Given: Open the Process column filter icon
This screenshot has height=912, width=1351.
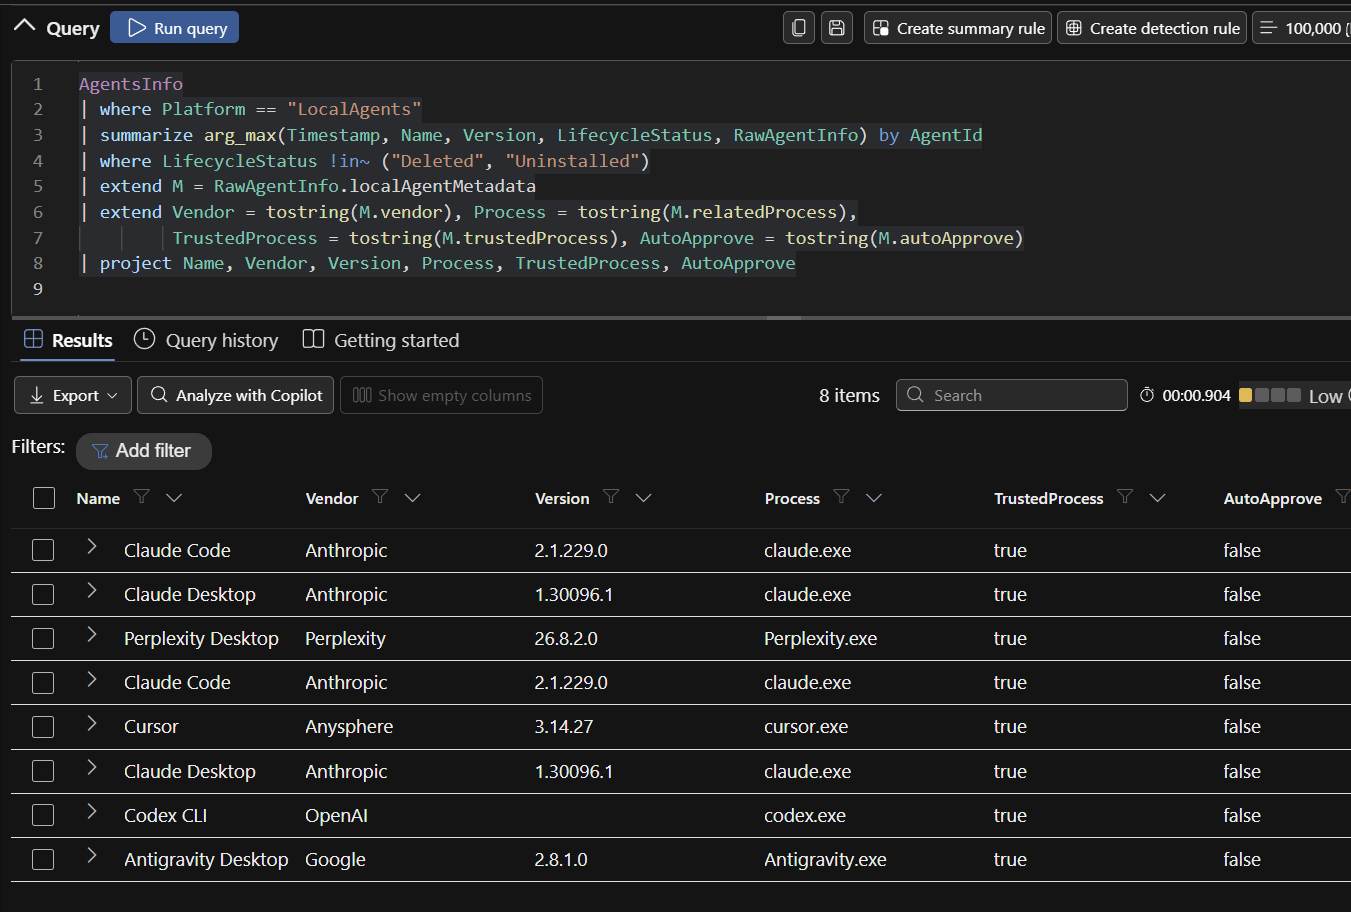Looking at the screenshot, I should pos(842,497).
